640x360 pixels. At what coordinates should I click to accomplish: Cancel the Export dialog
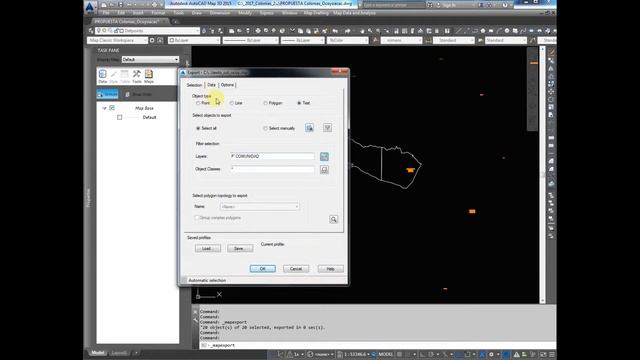[x=296, y=269]
